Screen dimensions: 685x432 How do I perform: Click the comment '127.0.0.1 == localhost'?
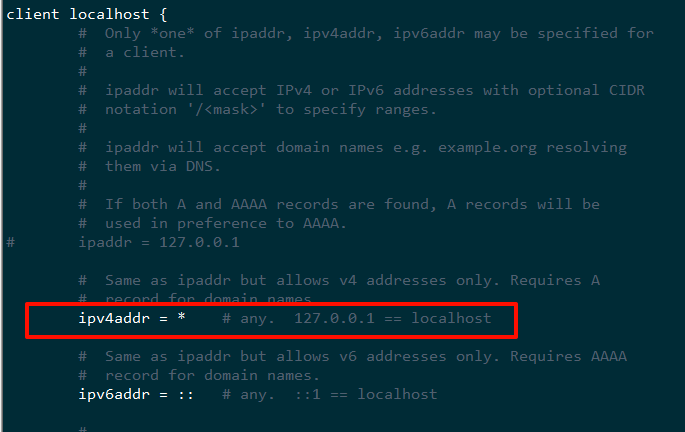click(392, 318)
